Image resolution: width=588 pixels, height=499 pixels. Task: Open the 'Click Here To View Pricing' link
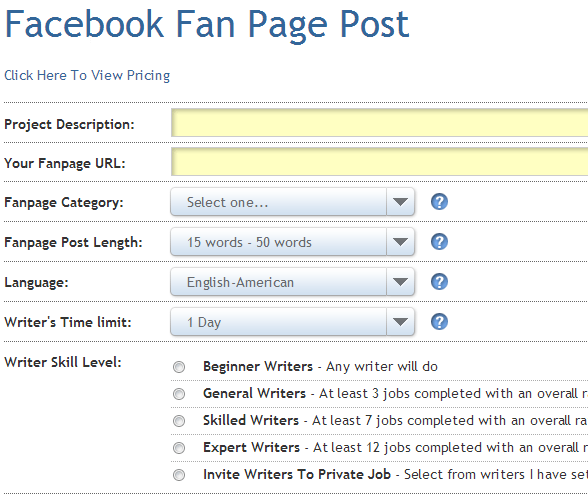tap(87, 75)
